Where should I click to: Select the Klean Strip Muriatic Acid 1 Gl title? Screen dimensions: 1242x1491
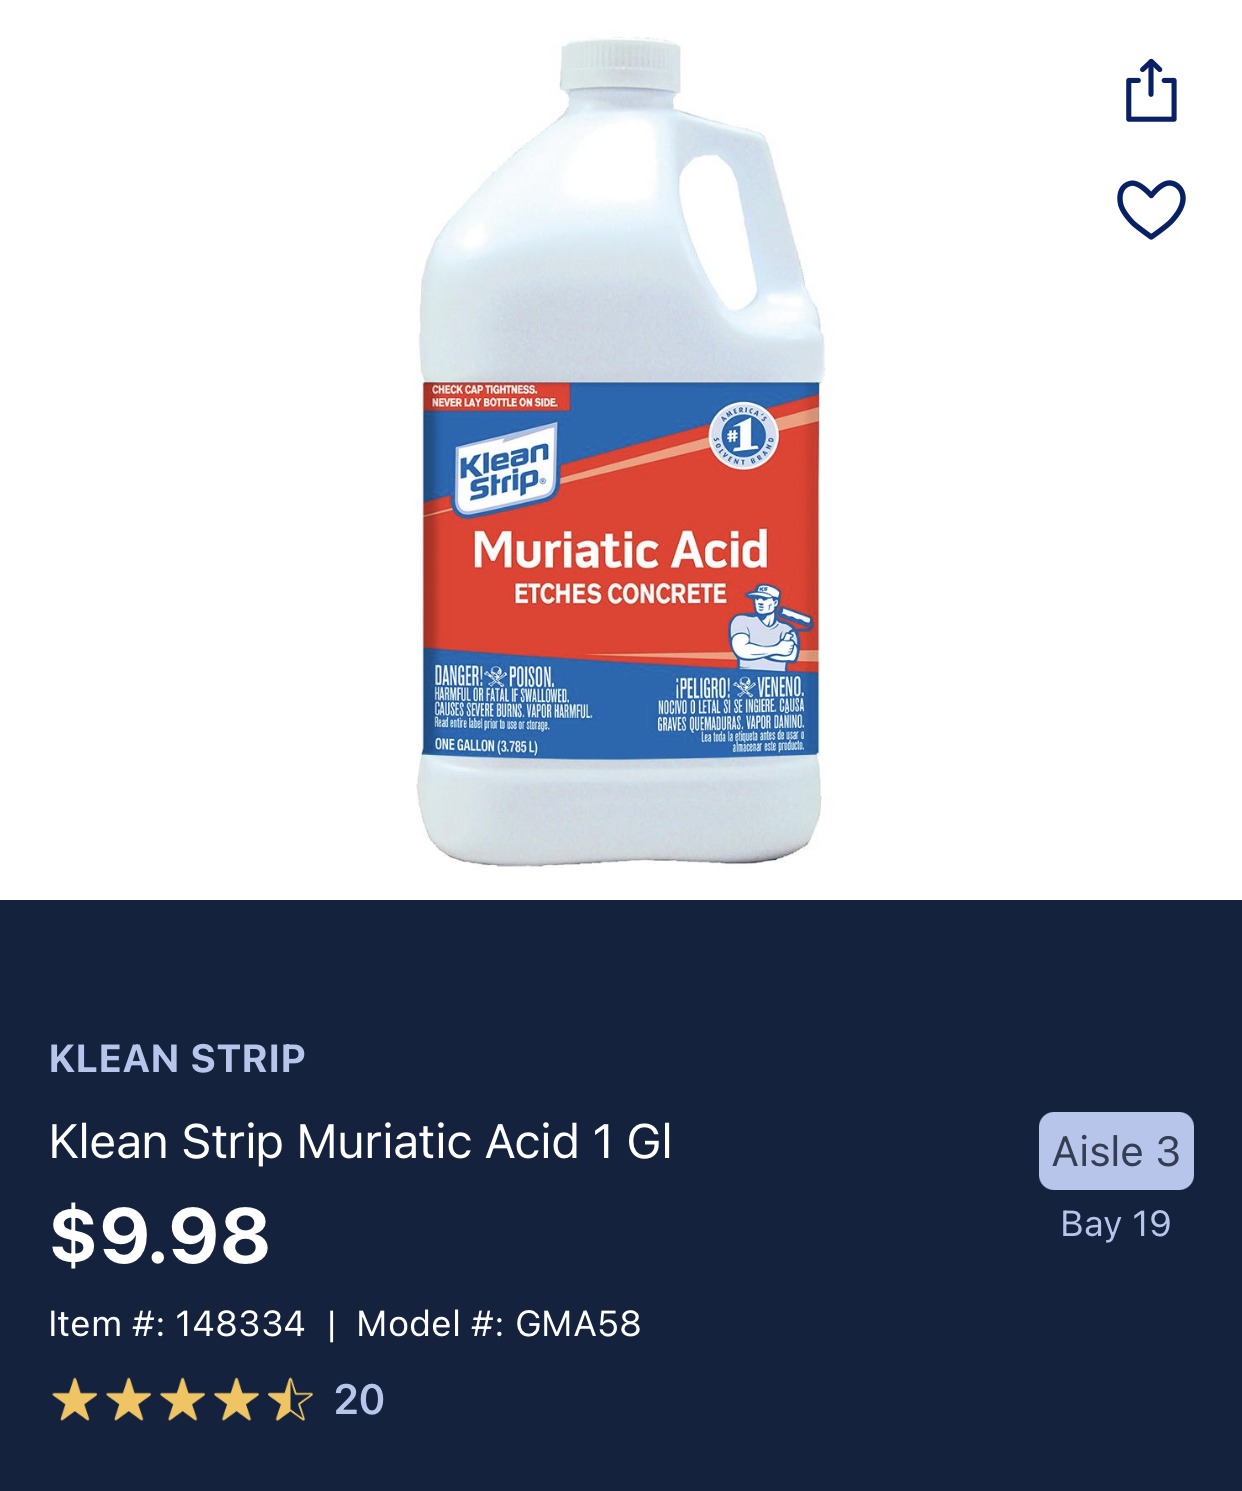pos(360,1142)
